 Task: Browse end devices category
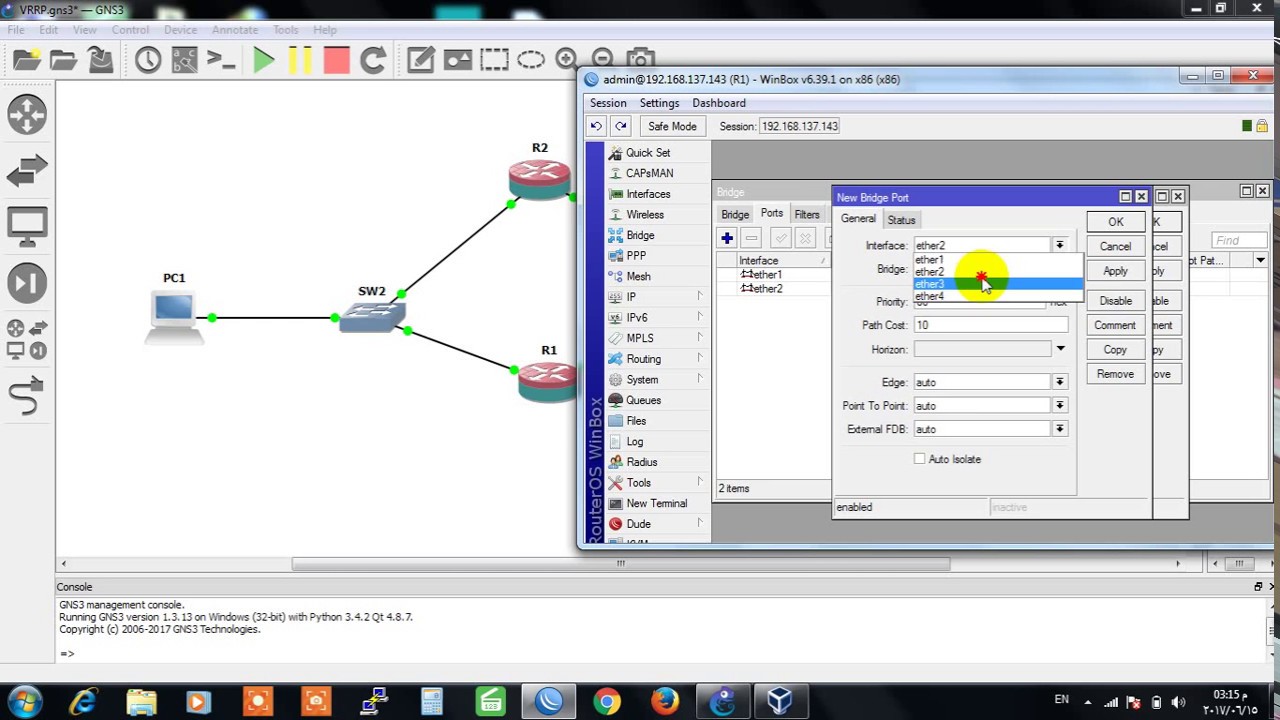pyautogui.click(x=27, y=228)
